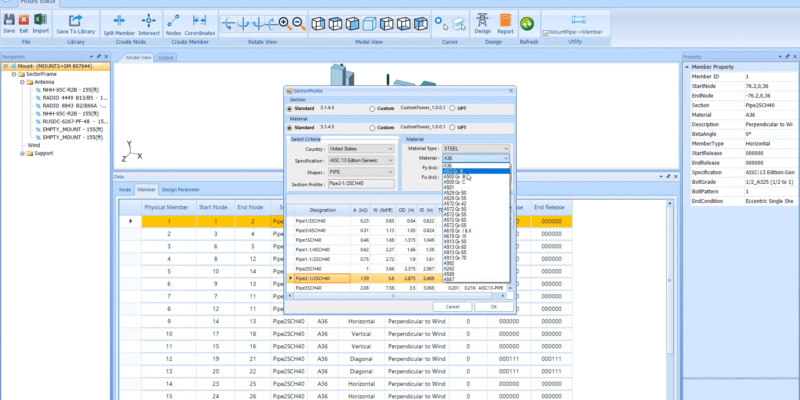Click the green Refresh icon
The height and width of the screenshot is (400, 800).
(527, 23)
